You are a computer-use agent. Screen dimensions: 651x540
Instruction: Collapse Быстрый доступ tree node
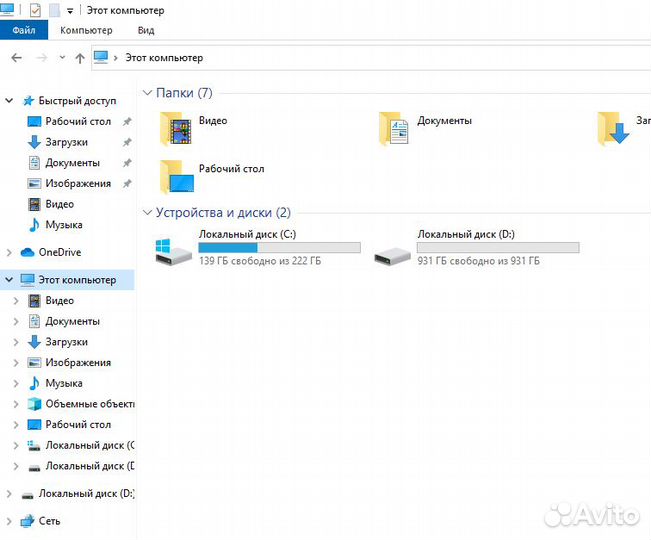9,101
